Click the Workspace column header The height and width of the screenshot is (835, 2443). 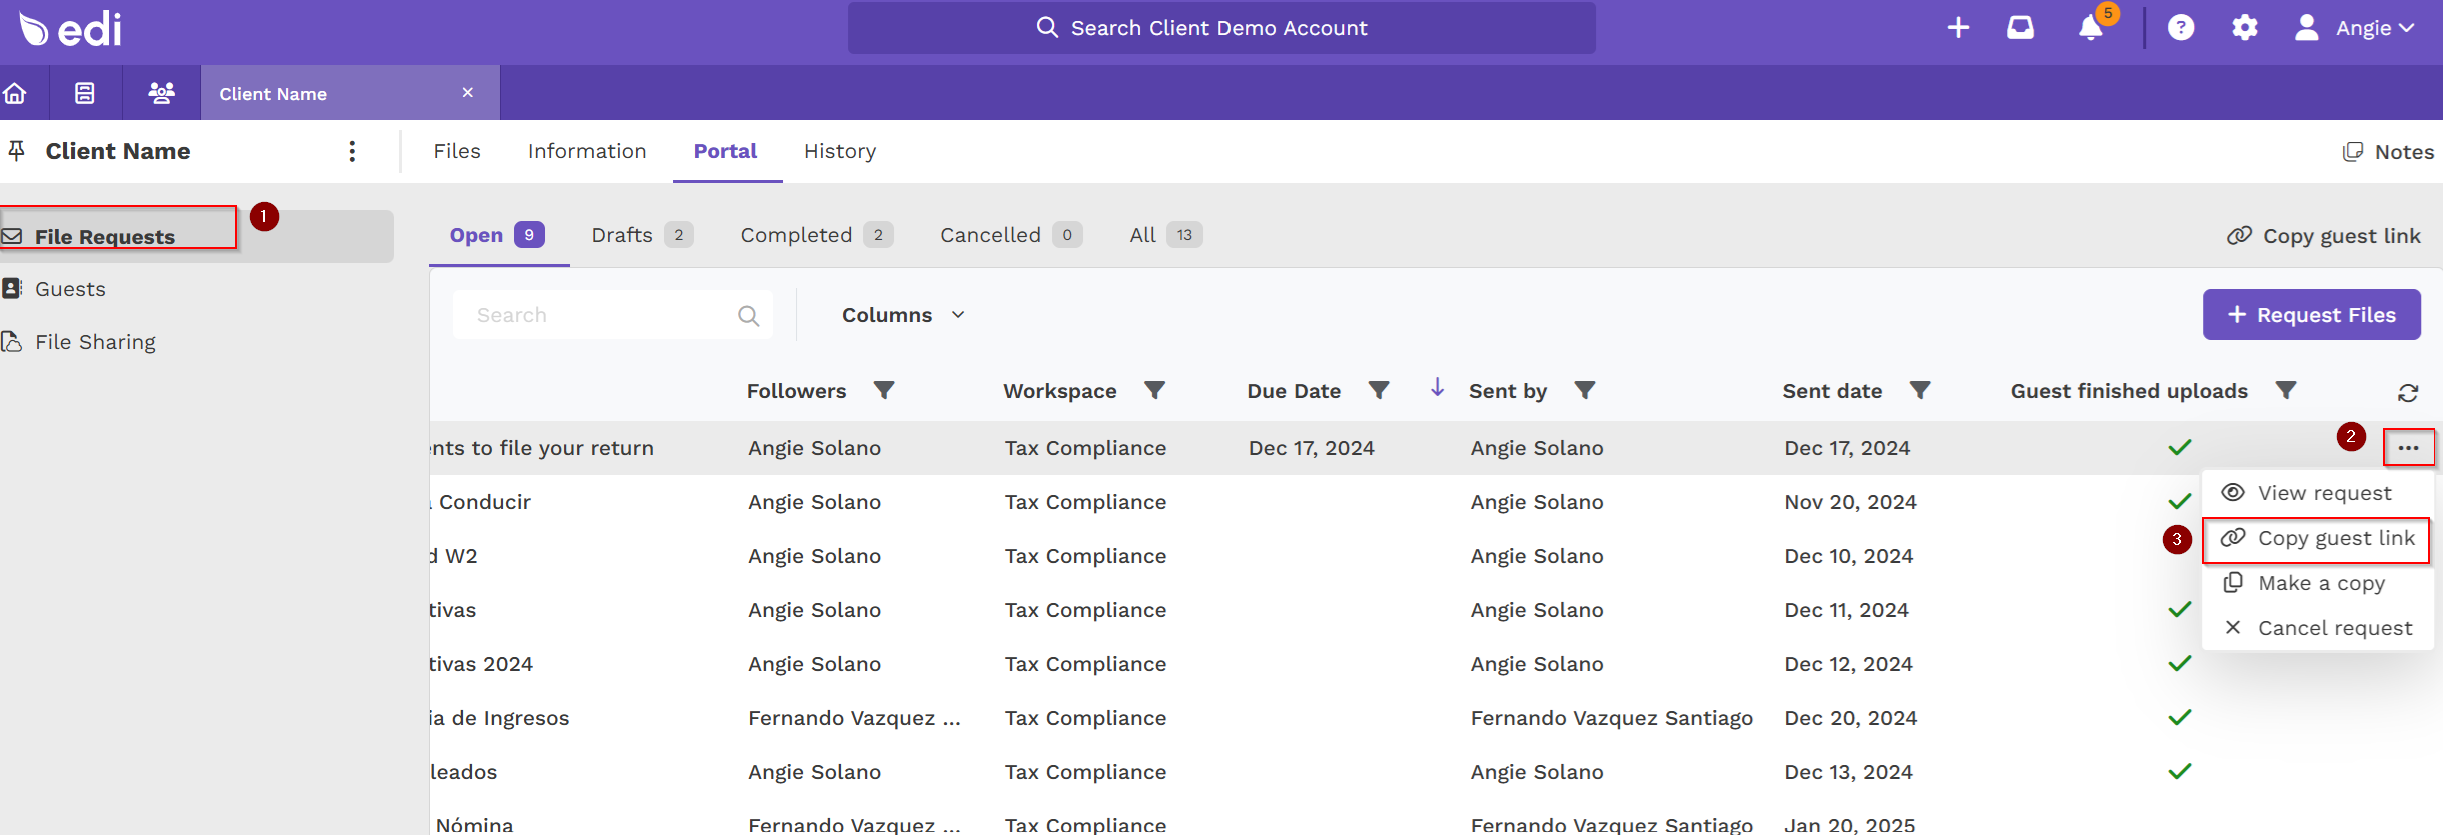(x=1060, y=391)
